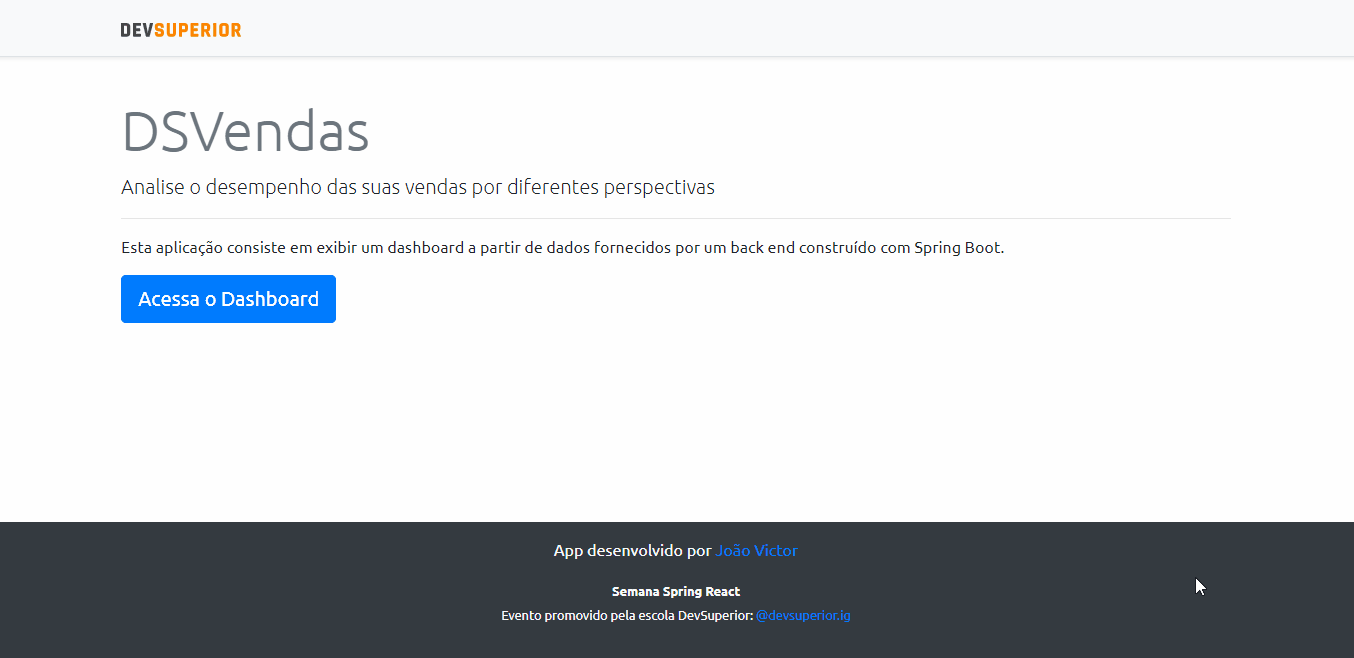Click the Acessa o Dashboard button
This screenshot has height=658, width=1354.
pyautogui.click(x=228, y=298)
